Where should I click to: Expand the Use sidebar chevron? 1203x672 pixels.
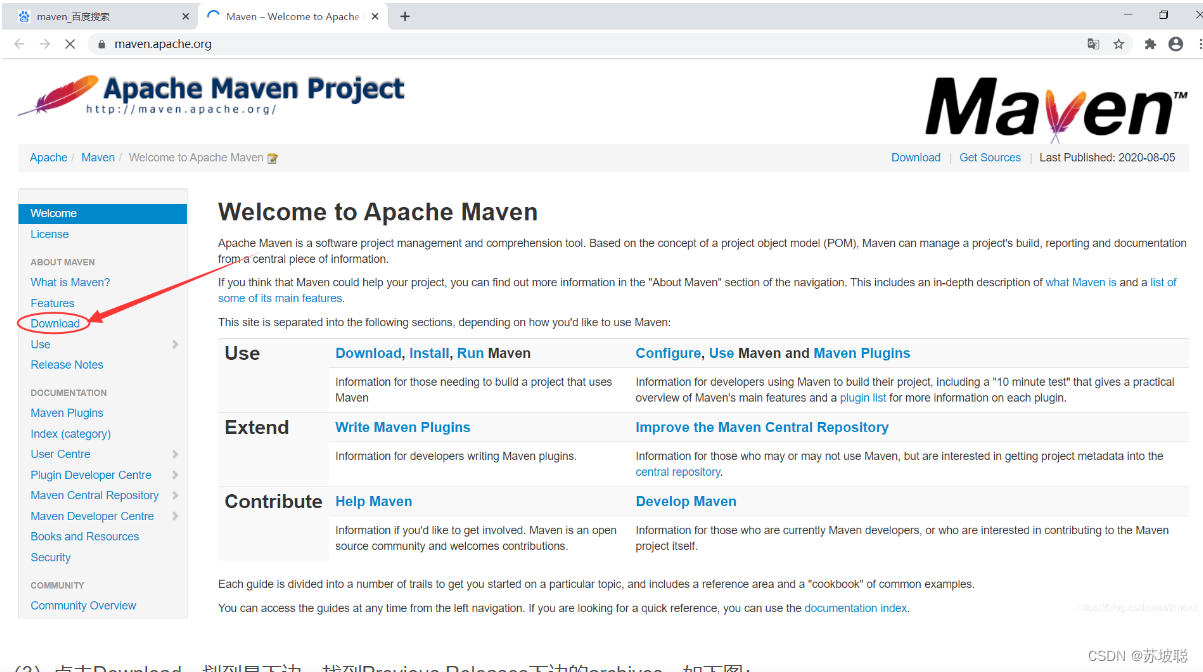[175, 344]
